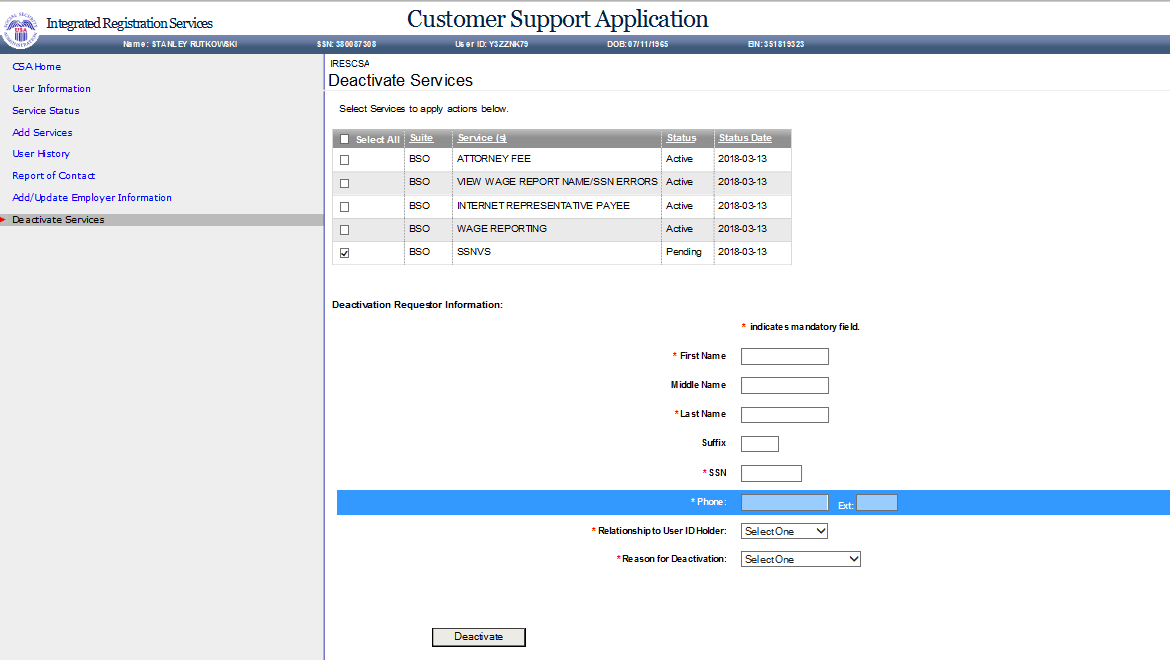Focus the SSN text box
This screenshot has width=1170, height=660.
[x=771, y=473]
